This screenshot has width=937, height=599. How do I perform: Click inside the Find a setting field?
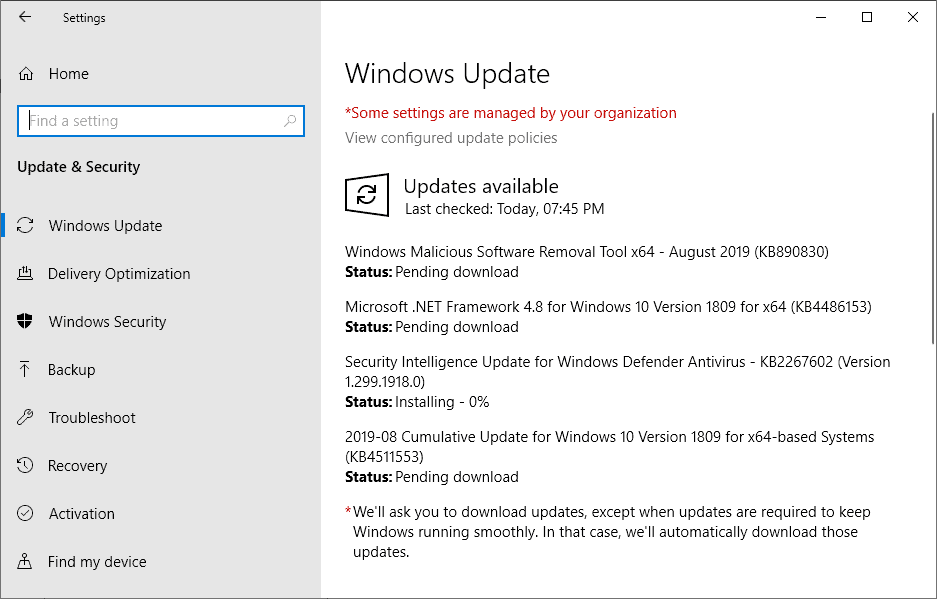point(150,120)
